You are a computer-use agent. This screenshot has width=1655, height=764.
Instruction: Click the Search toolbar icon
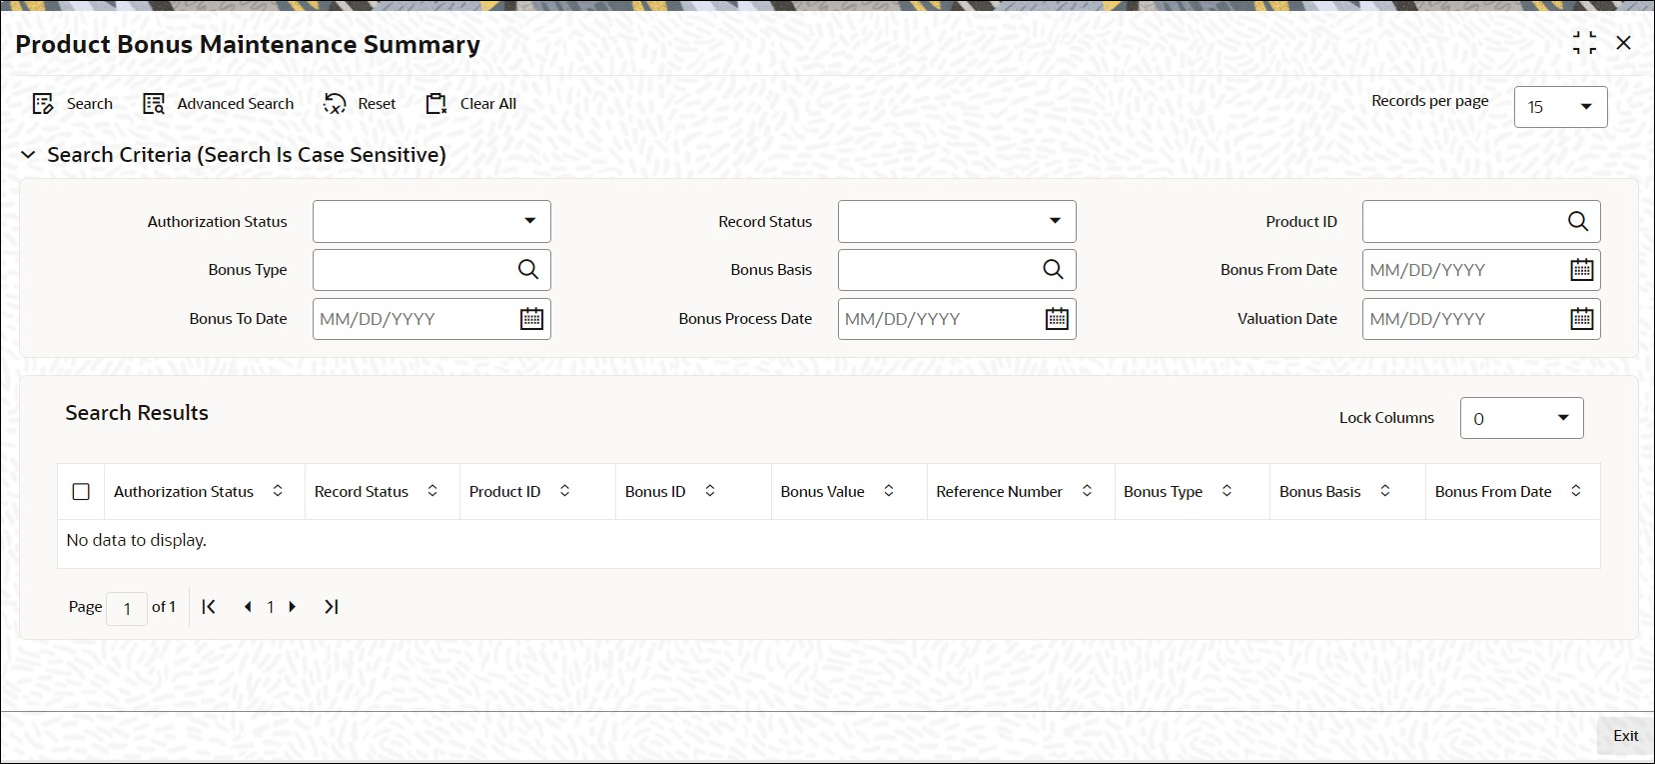point(43,104)
